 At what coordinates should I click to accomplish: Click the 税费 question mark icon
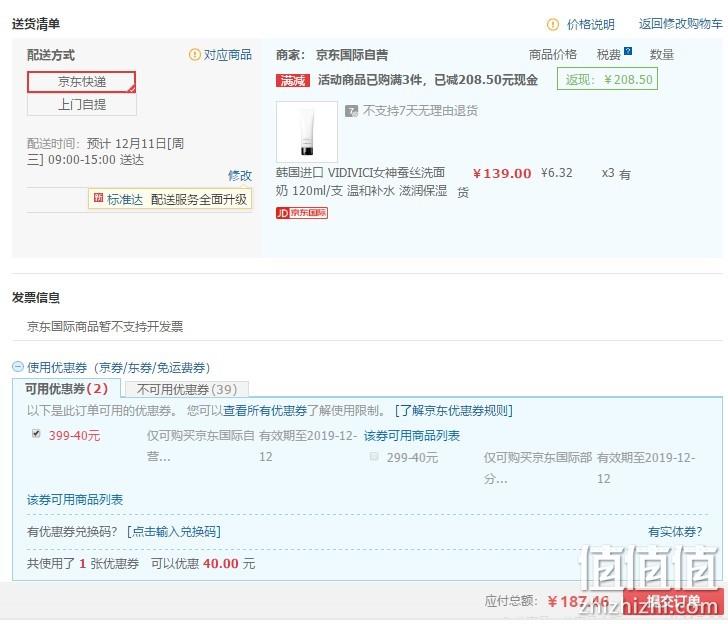coord(628,51)
